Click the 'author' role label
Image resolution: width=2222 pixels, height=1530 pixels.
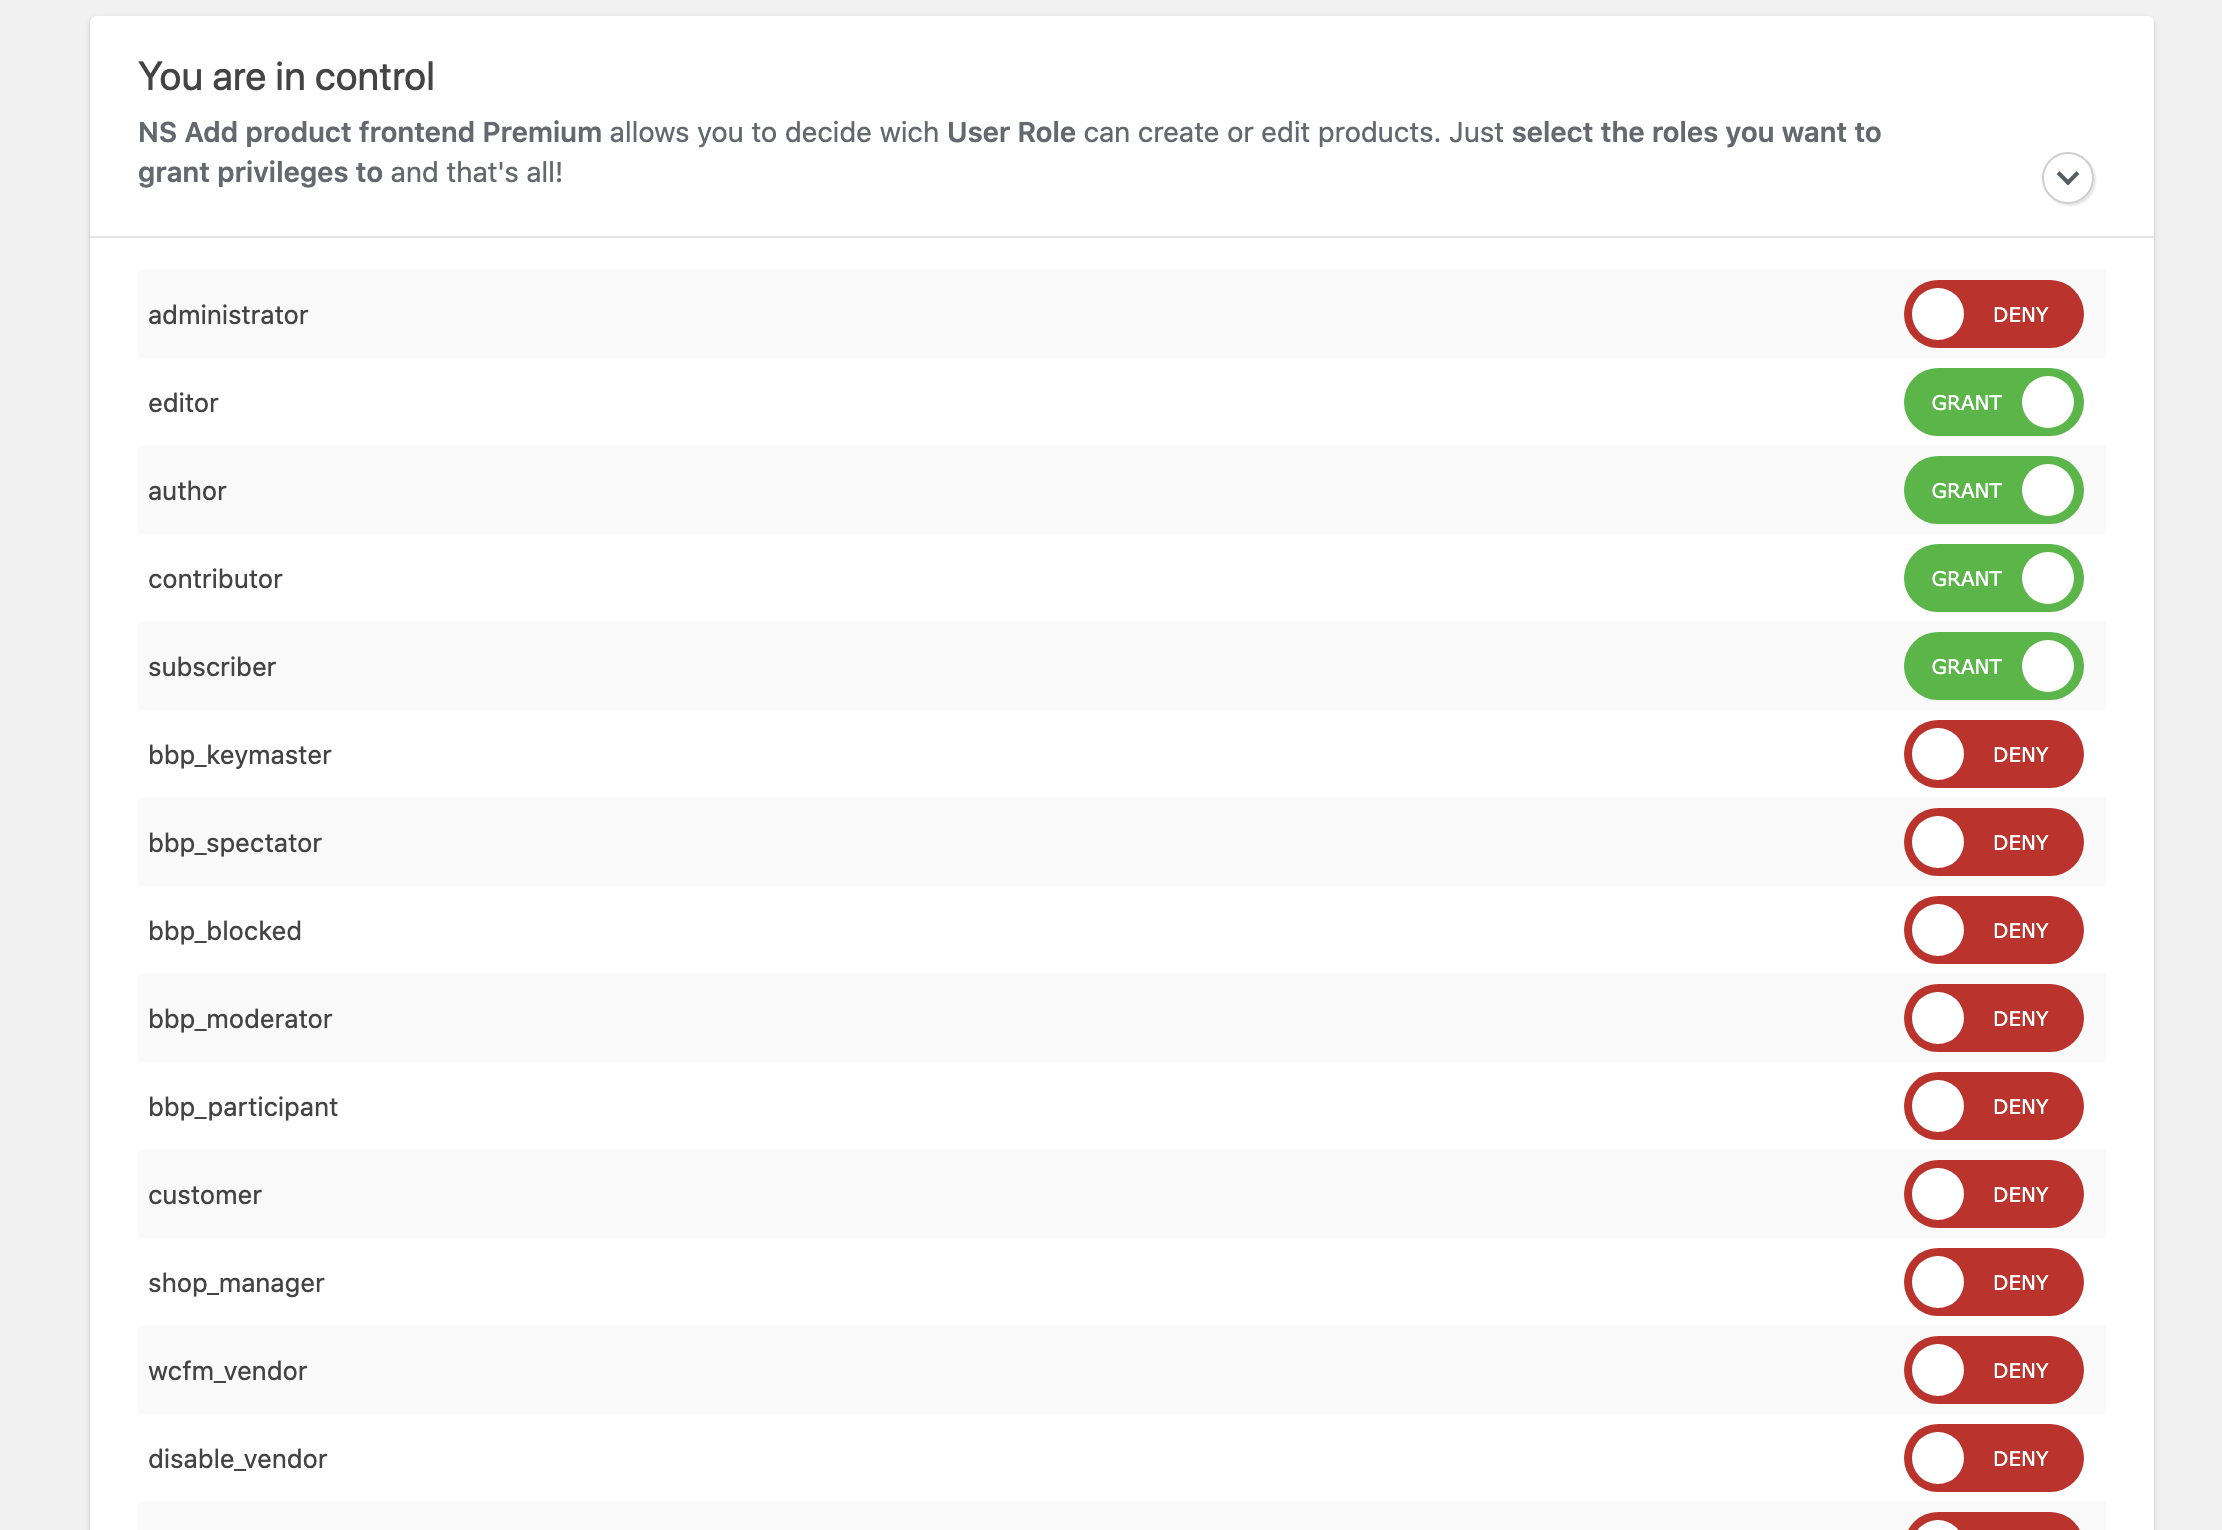(x=187, y=491)
